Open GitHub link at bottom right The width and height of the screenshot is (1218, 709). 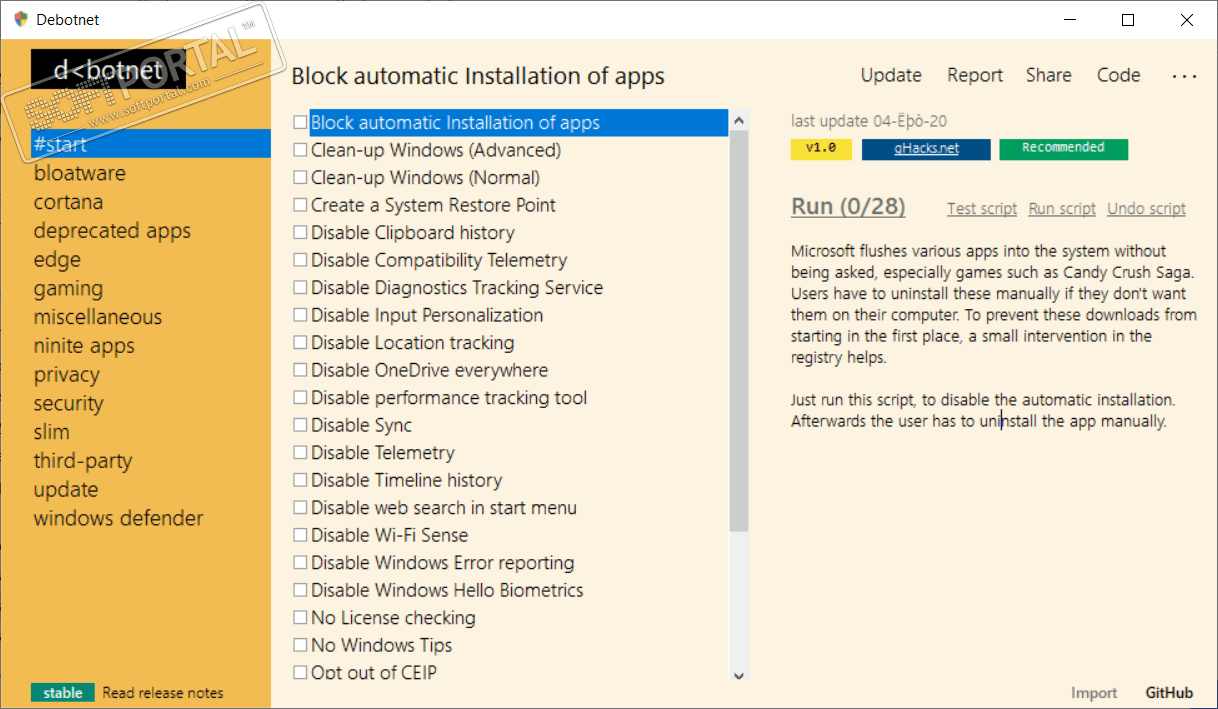(1169, 693)
